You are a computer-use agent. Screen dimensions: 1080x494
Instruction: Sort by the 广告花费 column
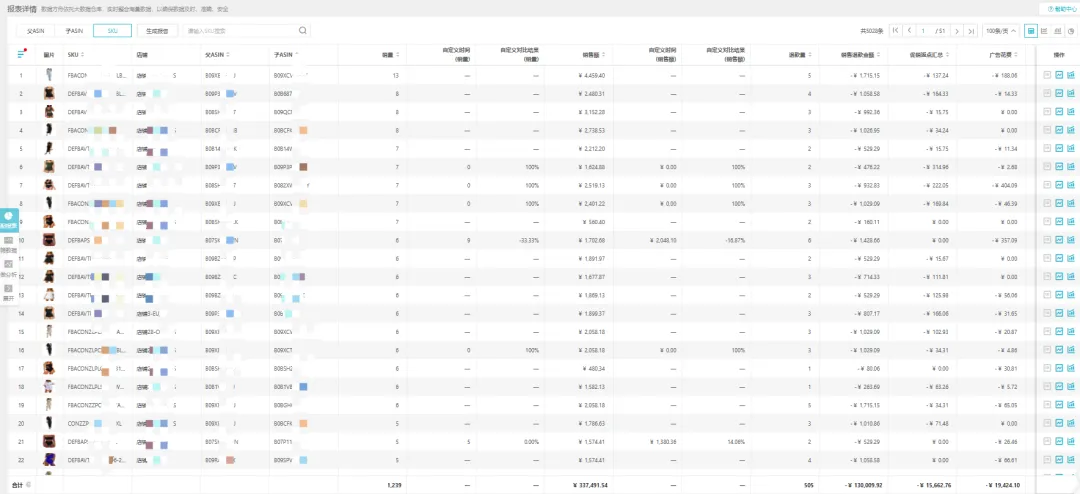(x=1001, y=54)
